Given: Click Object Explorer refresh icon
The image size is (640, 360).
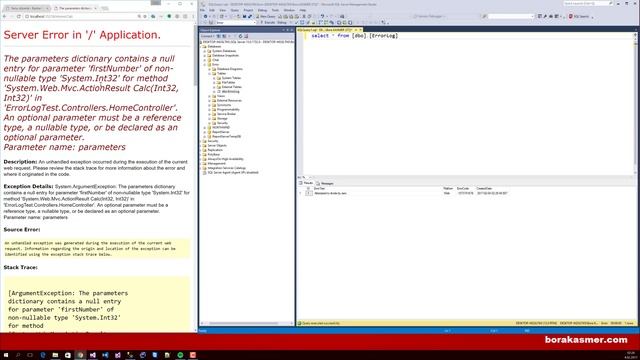Looking at the screenshot, I should click(240, 36).
